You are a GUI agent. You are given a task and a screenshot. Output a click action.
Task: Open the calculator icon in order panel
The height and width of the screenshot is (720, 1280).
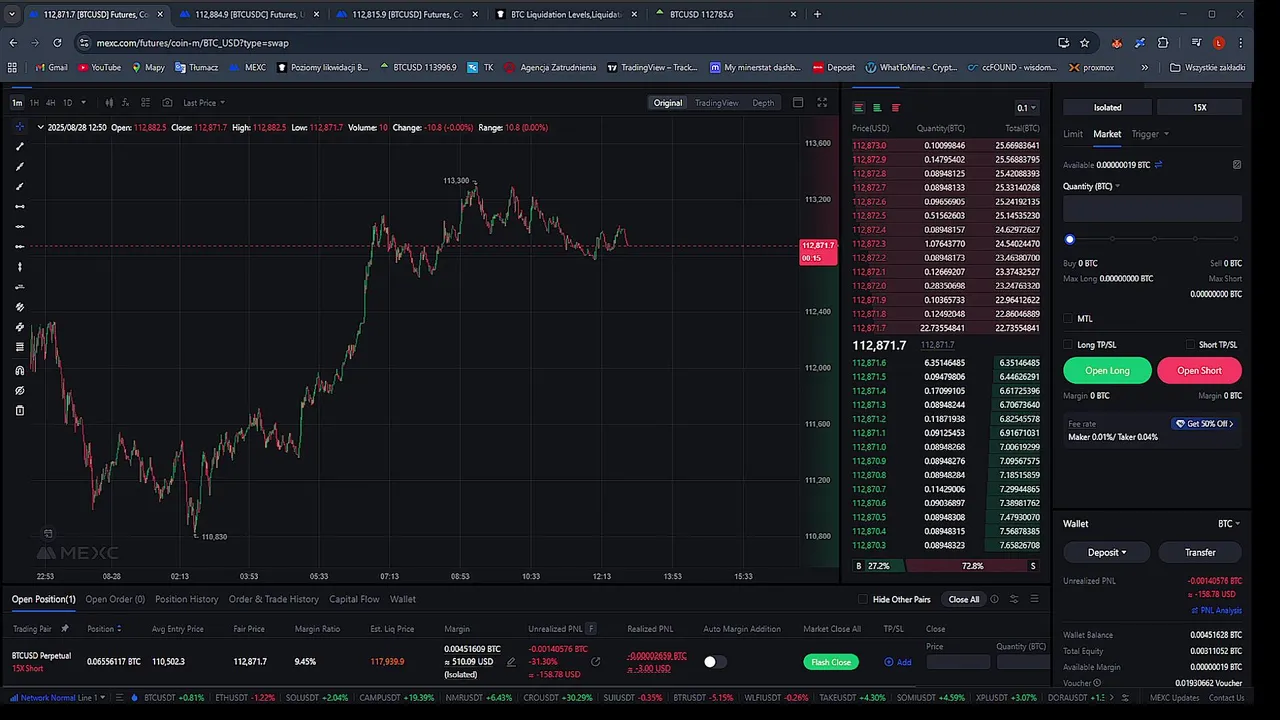[x=1237, y=165]
